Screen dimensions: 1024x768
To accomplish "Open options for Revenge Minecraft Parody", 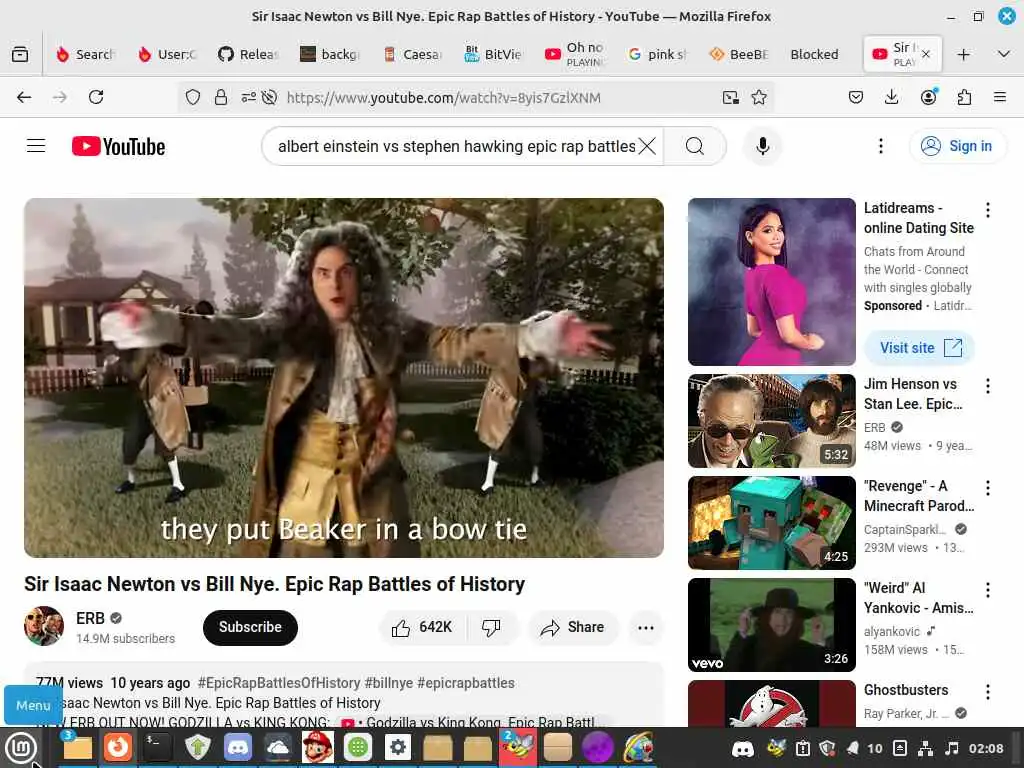I will pyautogui.click(x=987, y=488).
